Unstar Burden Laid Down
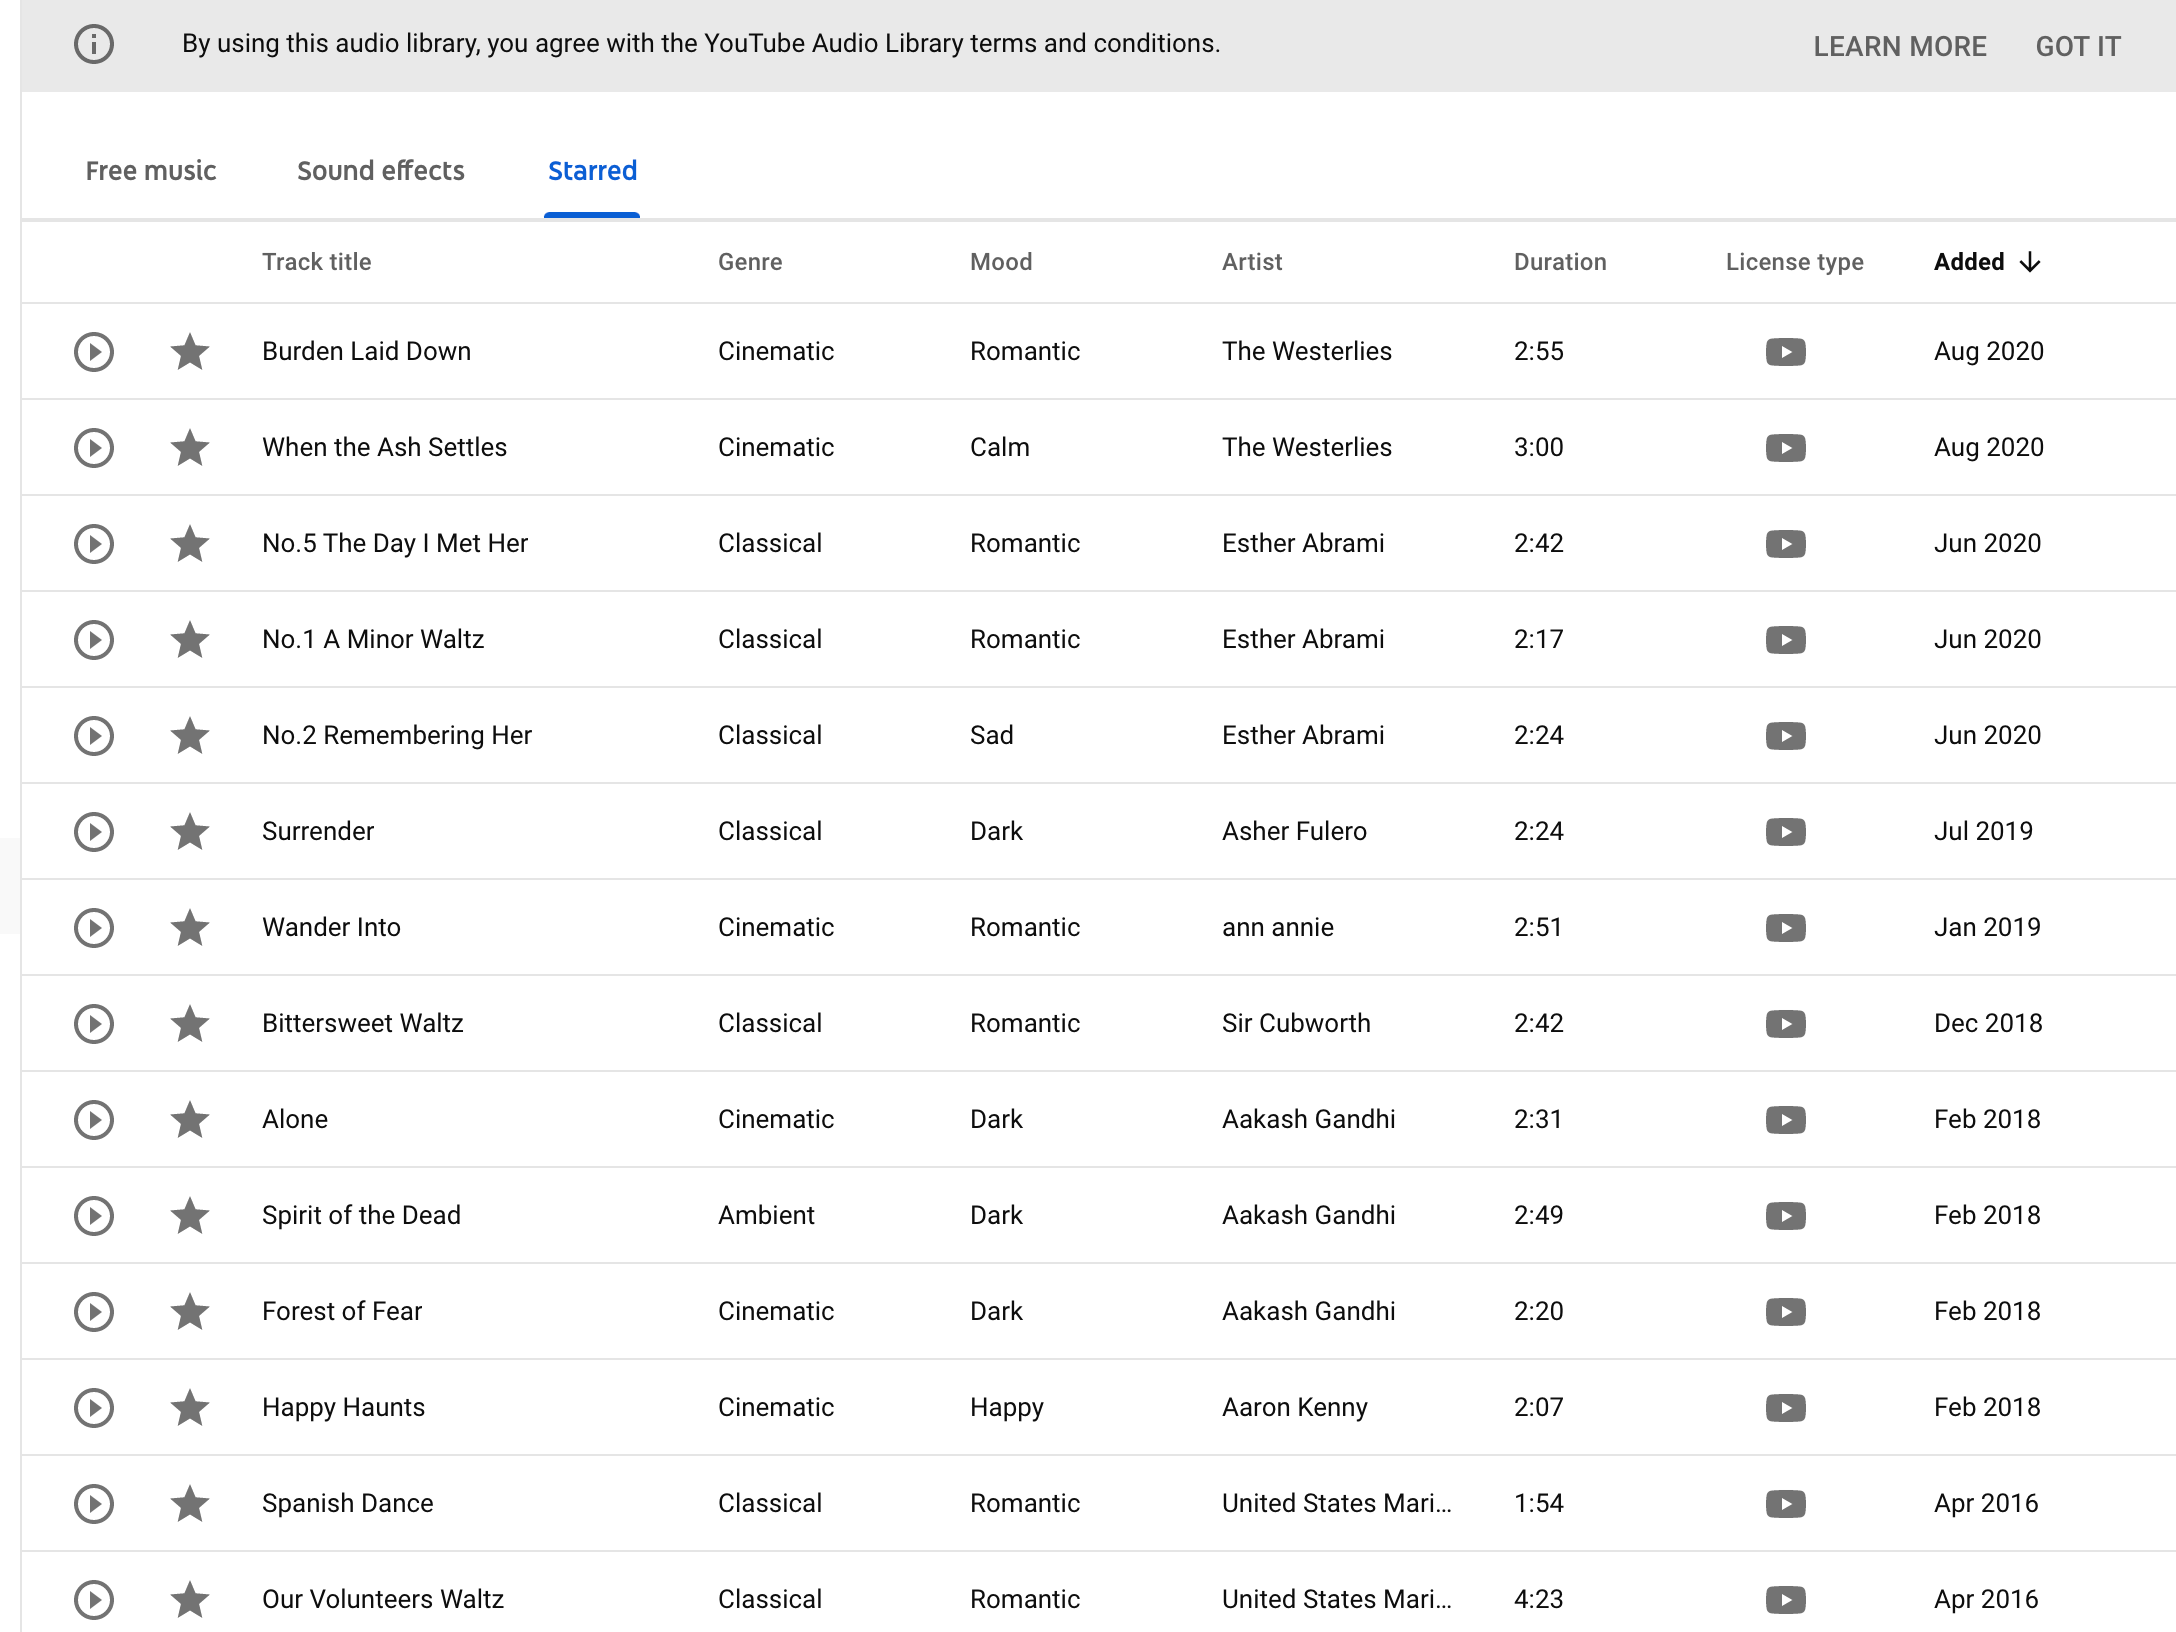Viewport: 2176px width, 1632px height. [190, 351]
